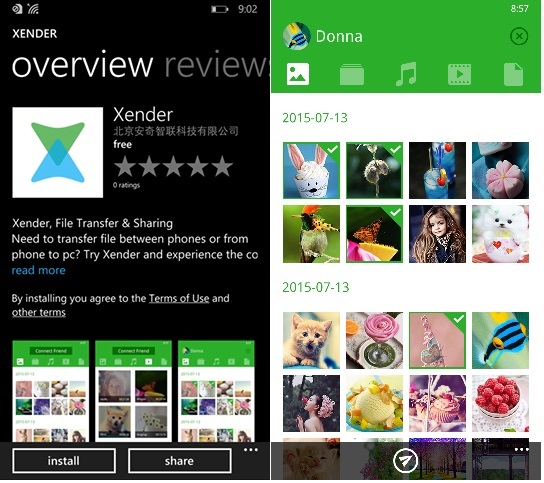Tap the 9:02 clock in status bar

click(x=248, y=9)
